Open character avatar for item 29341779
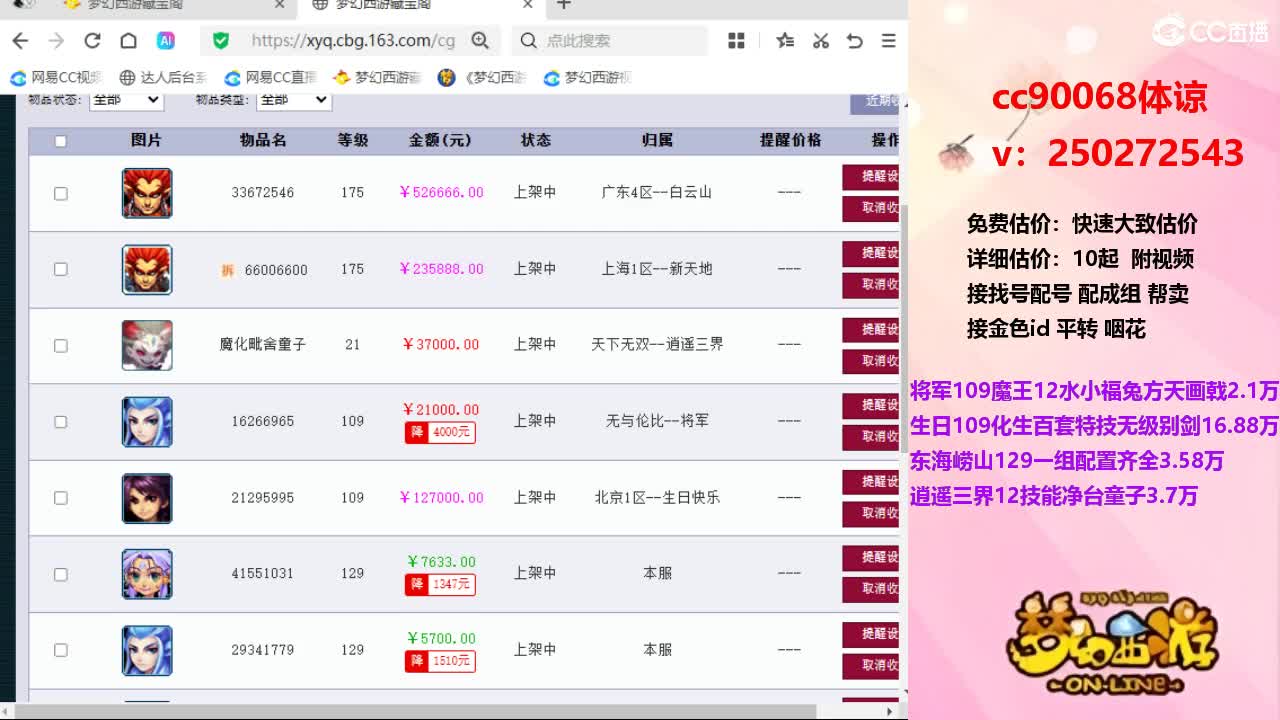 point(147,650)
